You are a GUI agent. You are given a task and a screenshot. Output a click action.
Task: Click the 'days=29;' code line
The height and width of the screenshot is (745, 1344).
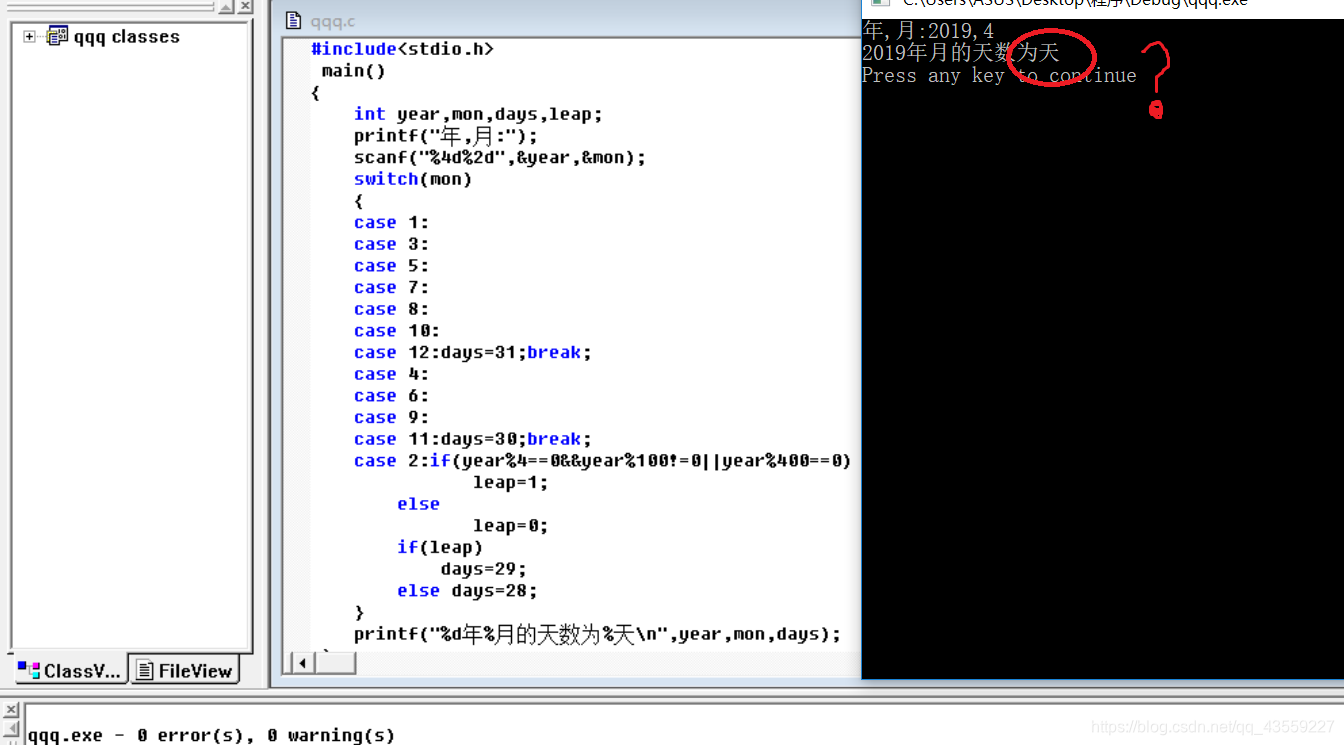(x=483, y=569)
